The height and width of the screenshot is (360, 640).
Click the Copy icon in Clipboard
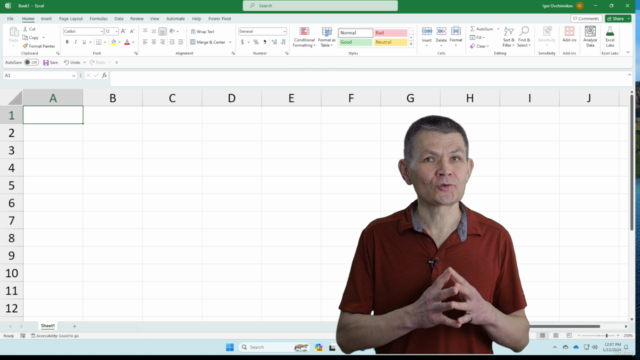25,38
